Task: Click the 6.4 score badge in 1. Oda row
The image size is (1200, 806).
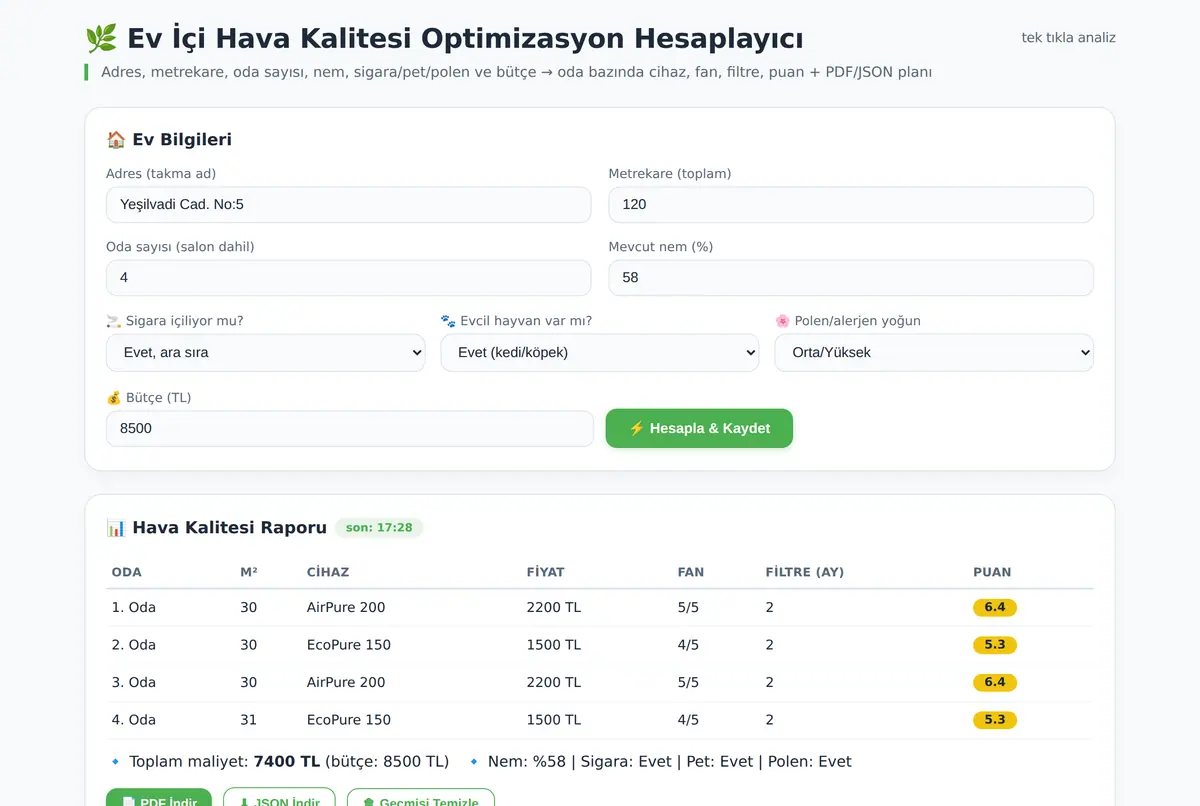Action: (x=995, y=607)
